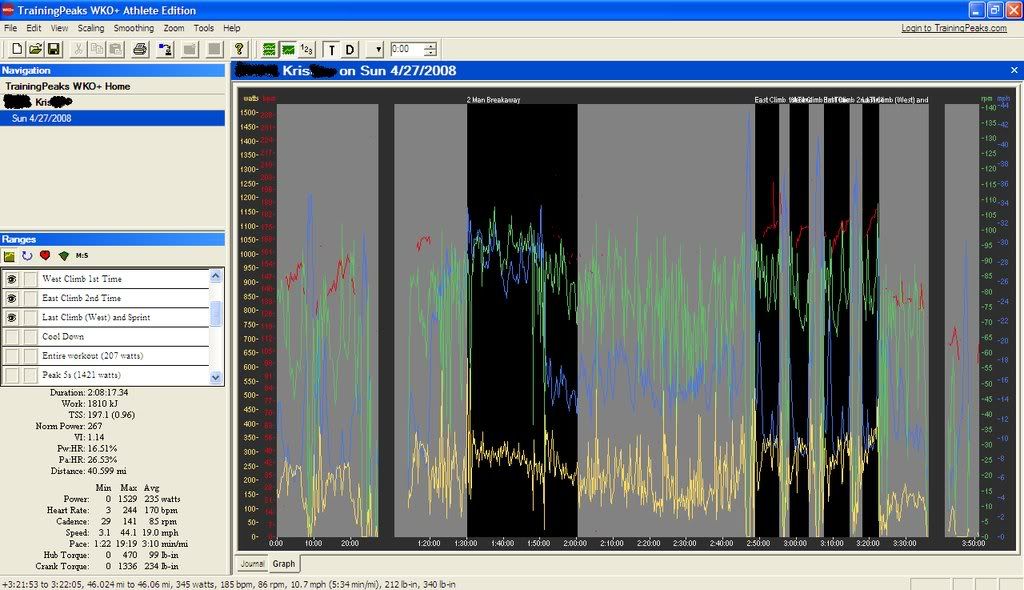Toggle the D (distance) axis button
Viewport: 1024px width, 590px height.
[x=350, y=50]
